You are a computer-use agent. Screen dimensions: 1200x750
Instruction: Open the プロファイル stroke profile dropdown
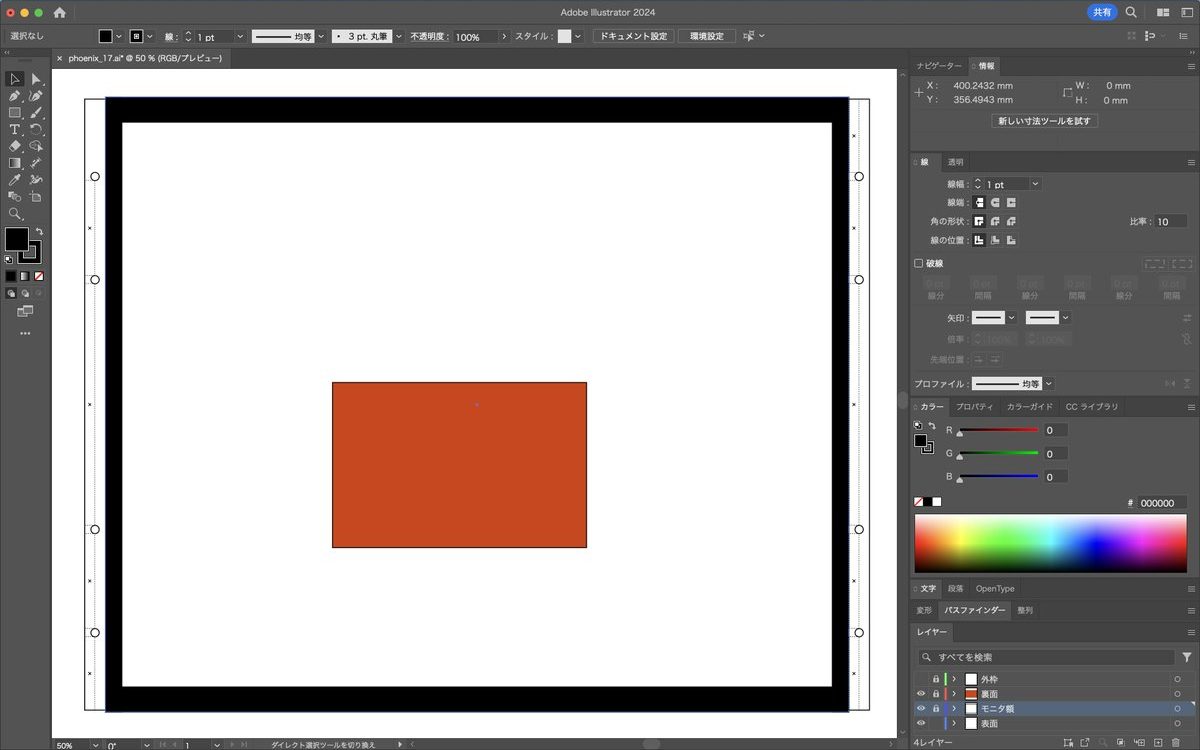(x=1048, y=384)
